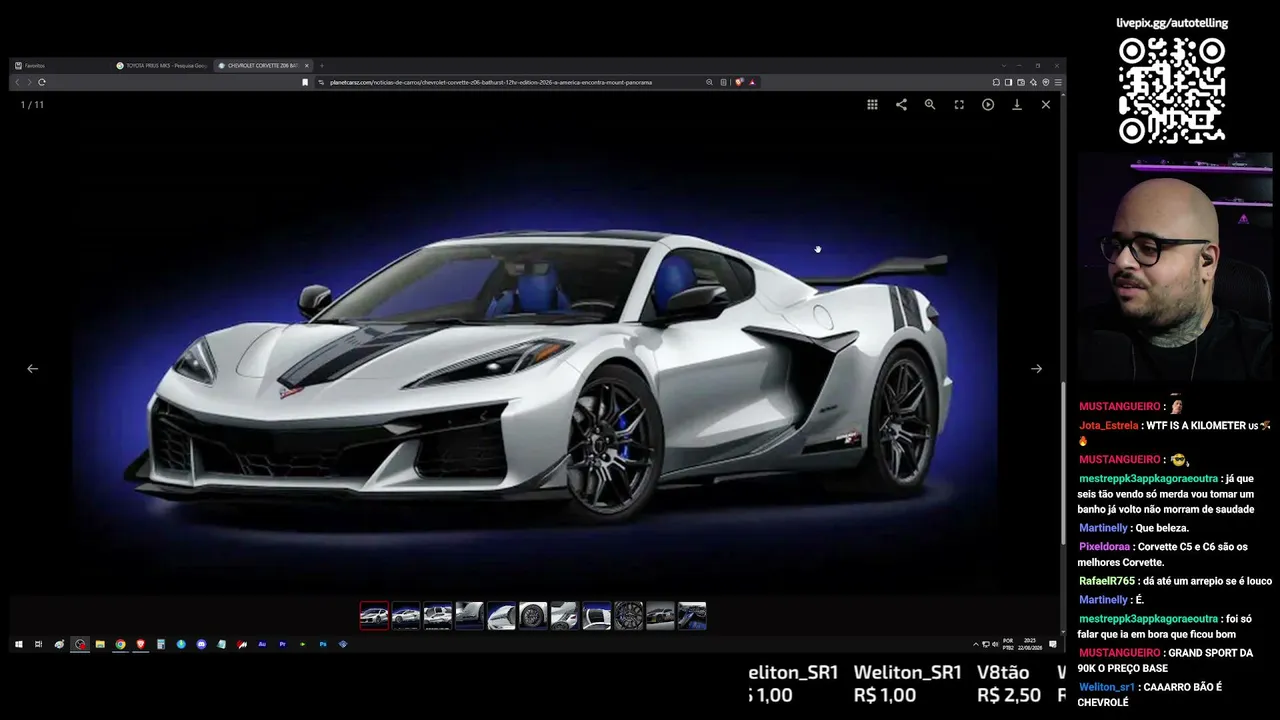This screenshot has width=1280, height=720.
Task: Reload the planetcarsz page
Action: click(x=41, y=82)
